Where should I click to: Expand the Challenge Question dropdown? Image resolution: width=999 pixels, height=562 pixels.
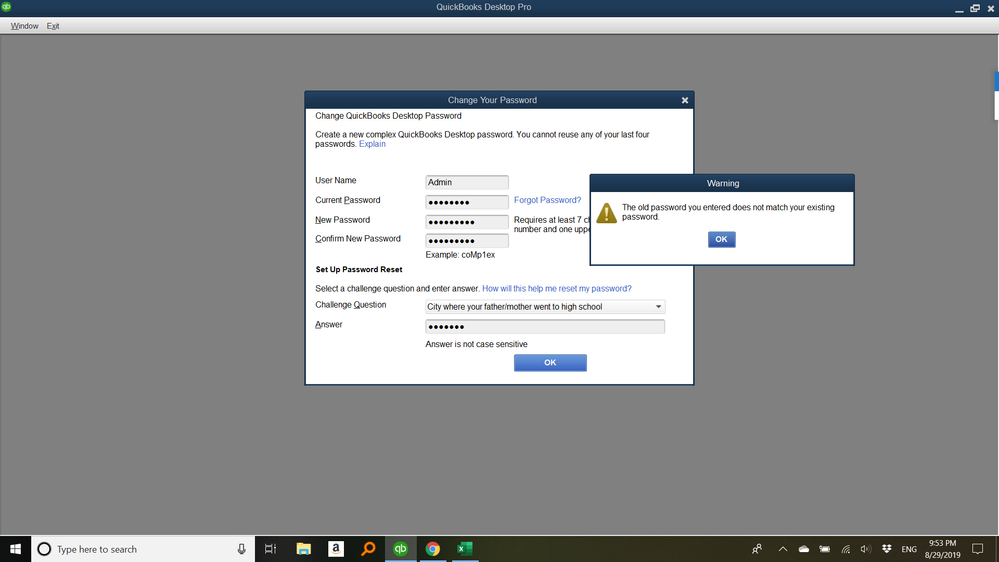pyautogui.click(x=658, y=306)
